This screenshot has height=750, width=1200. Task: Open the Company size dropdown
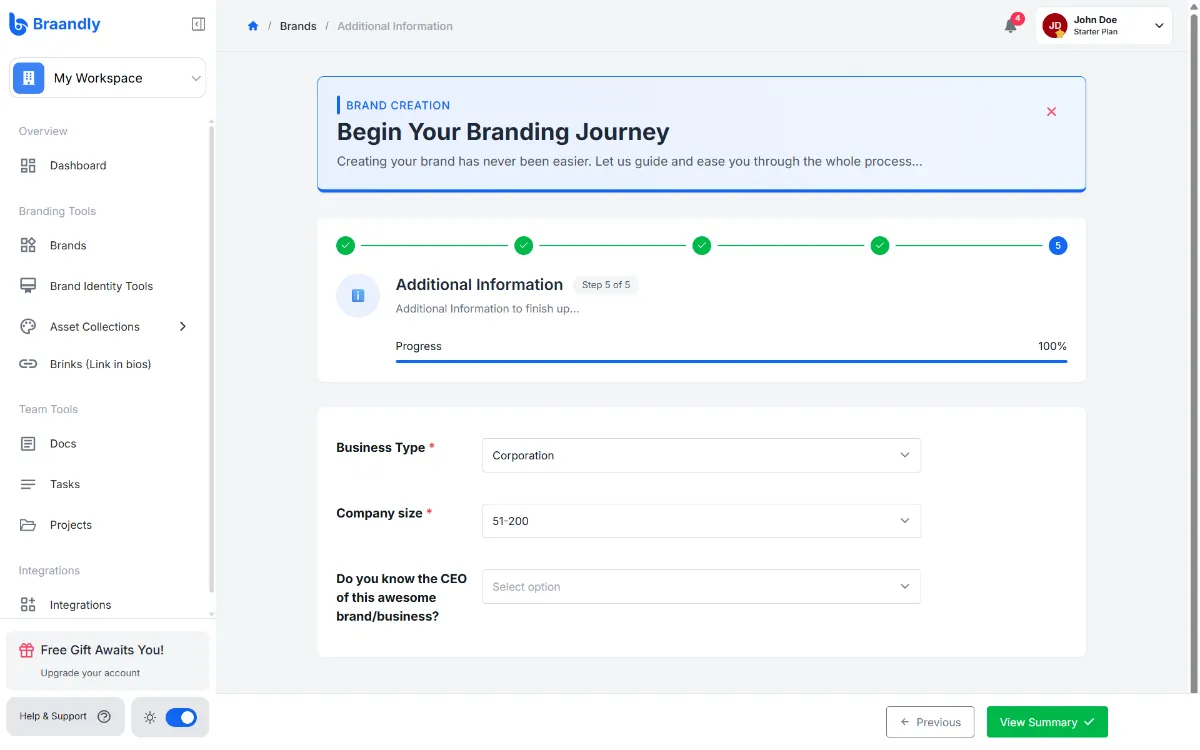[x=701, y=521]
